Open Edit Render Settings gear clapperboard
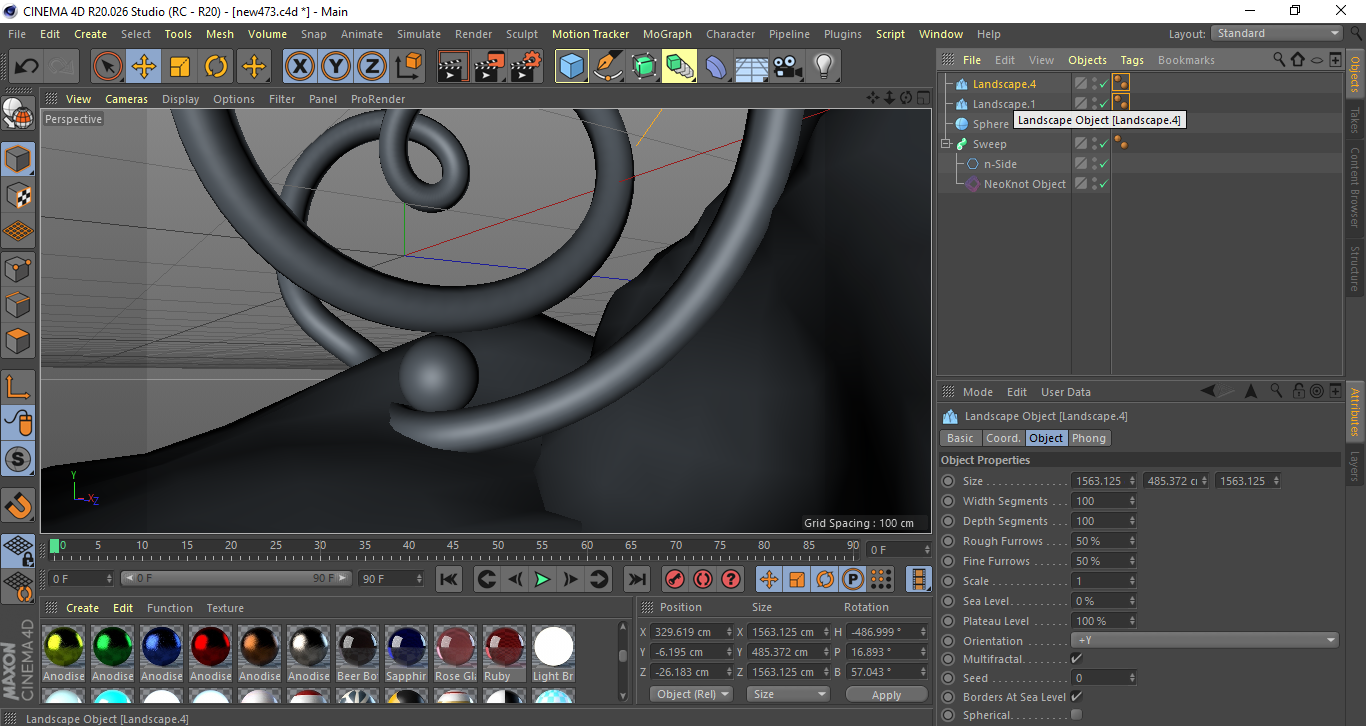Screen dimensions: 1366x726 (x=526, y=67)
